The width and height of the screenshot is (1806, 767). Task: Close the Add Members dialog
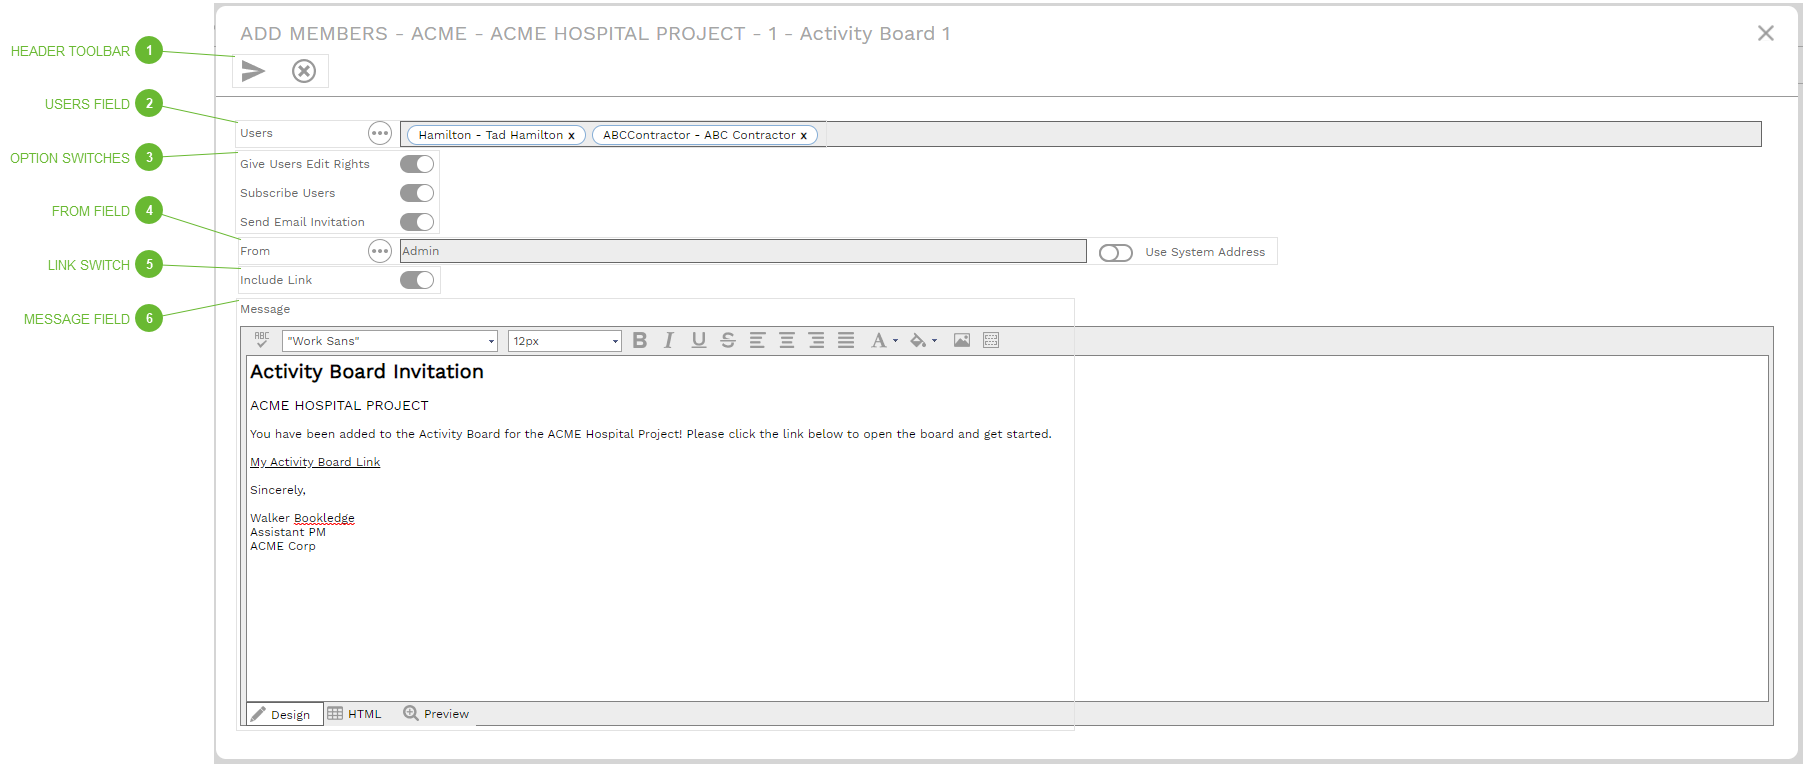[1766, 33]
